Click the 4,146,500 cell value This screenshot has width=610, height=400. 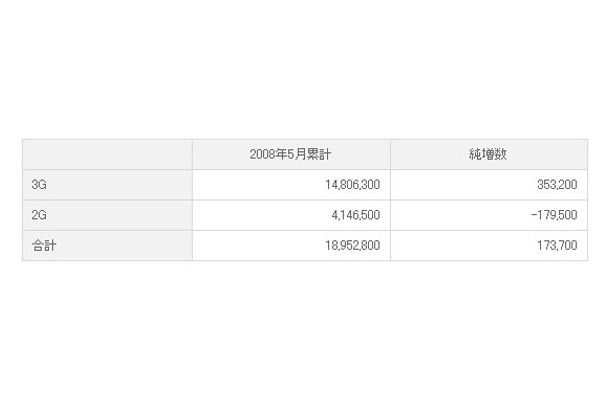click(356, 215)
